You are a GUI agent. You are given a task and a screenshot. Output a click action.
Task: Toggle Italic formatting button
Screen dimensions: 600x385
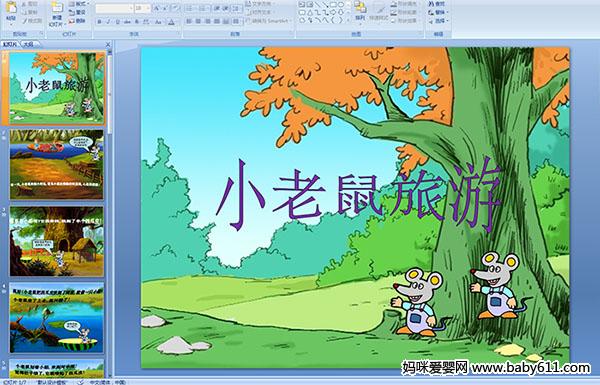(x=109, y=22)
